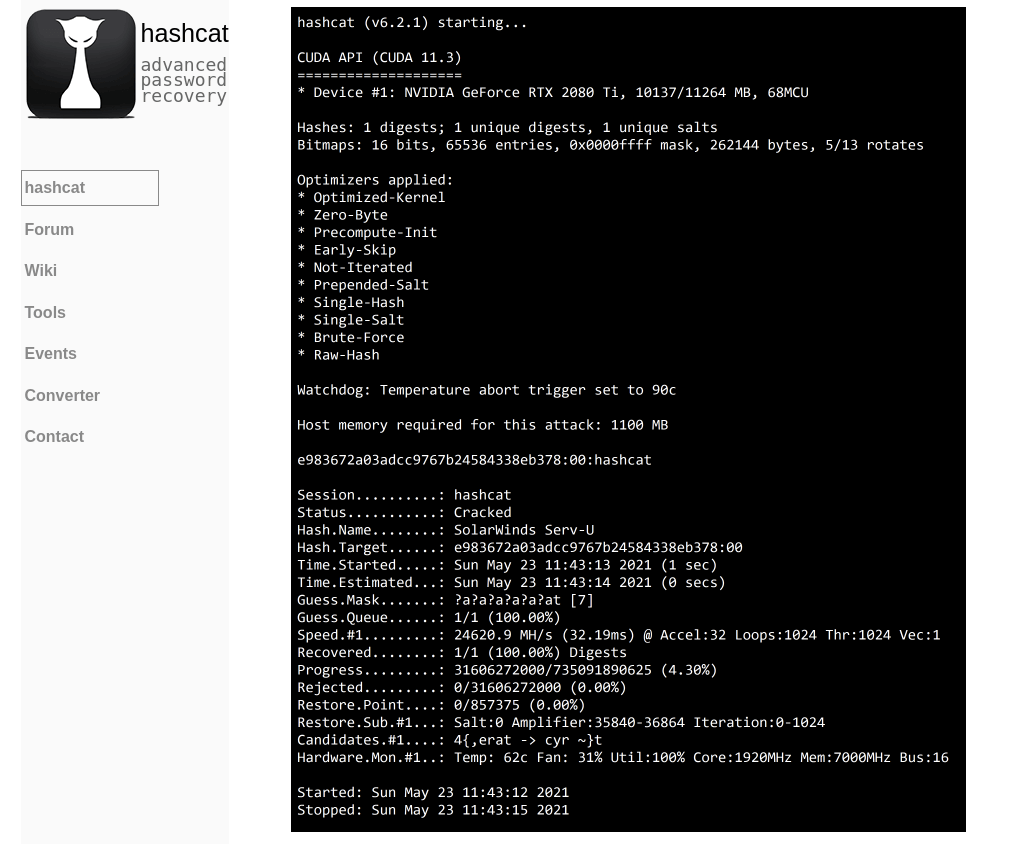Click the Guess.Mask ?a?a?a?a?a?at line

(x=445, y=600)
